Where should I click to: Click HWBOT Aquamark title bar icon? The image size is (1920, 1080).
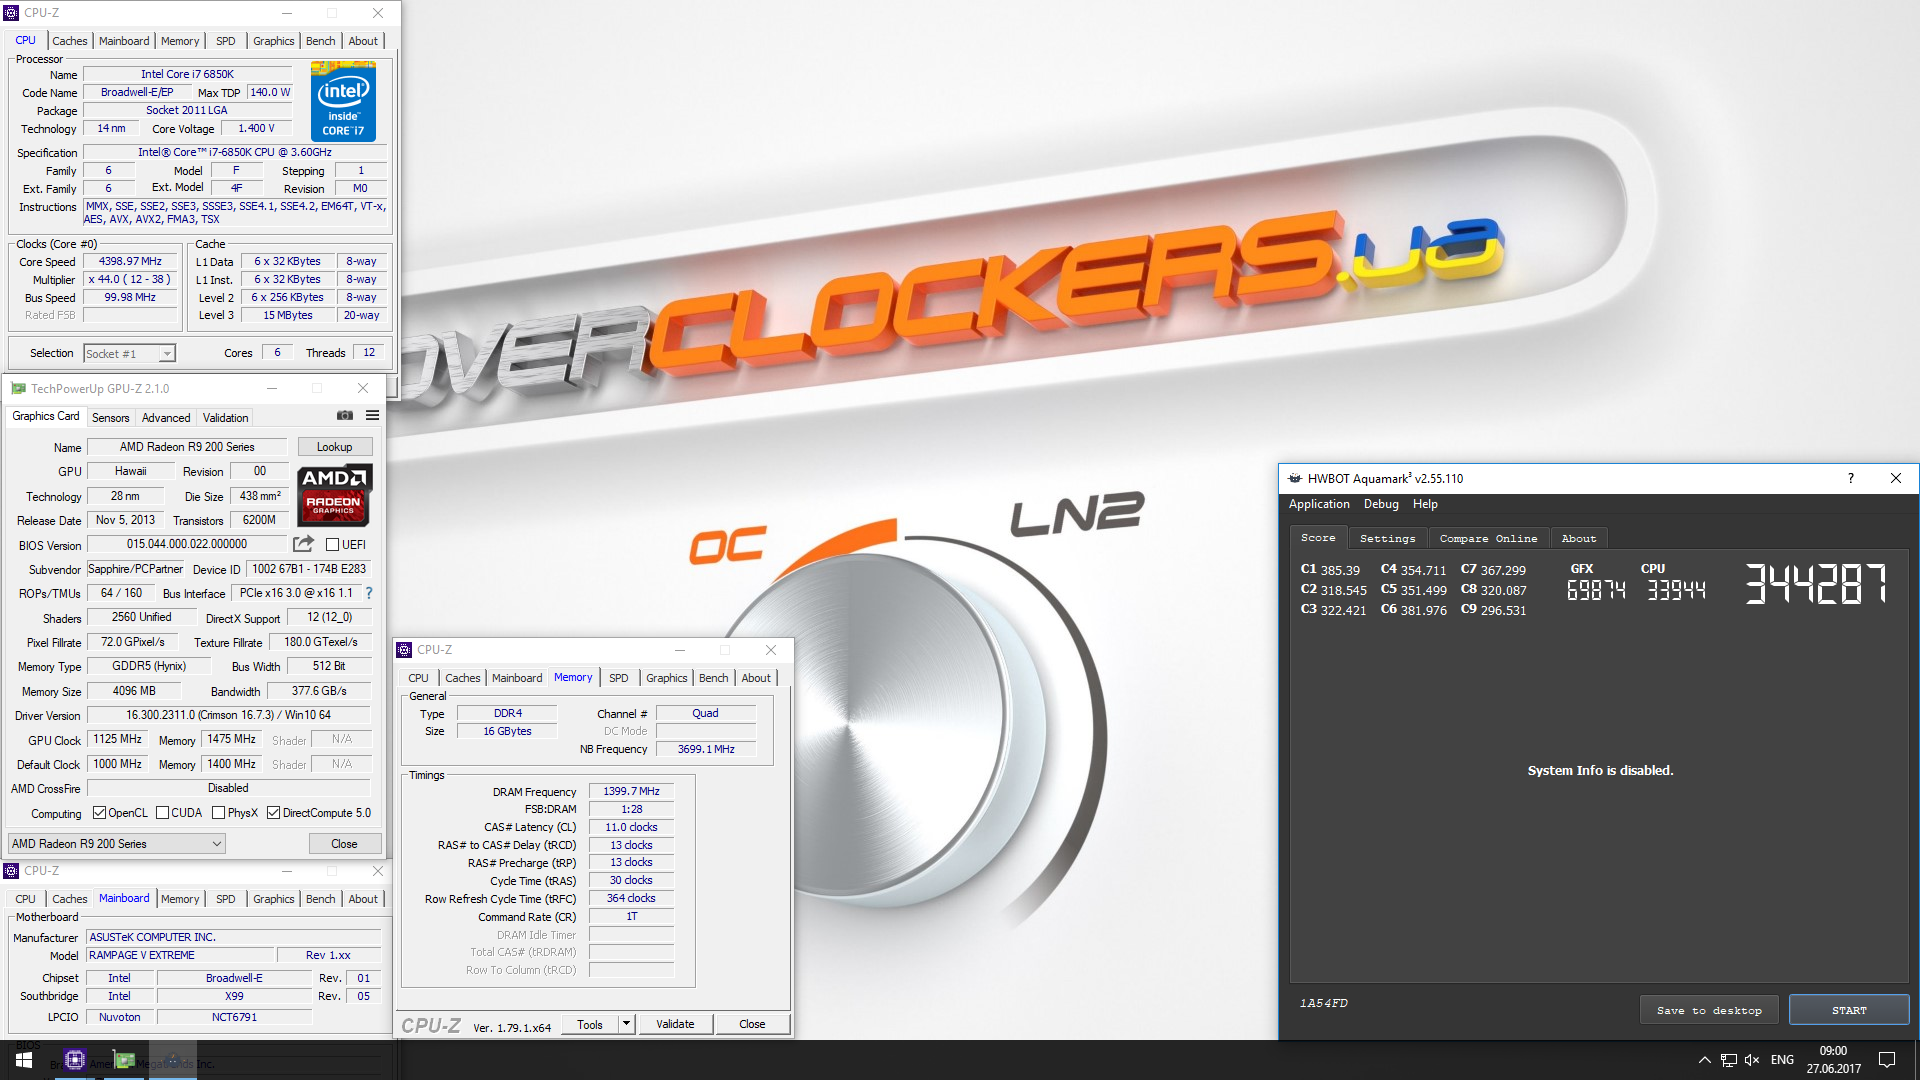1294,478
